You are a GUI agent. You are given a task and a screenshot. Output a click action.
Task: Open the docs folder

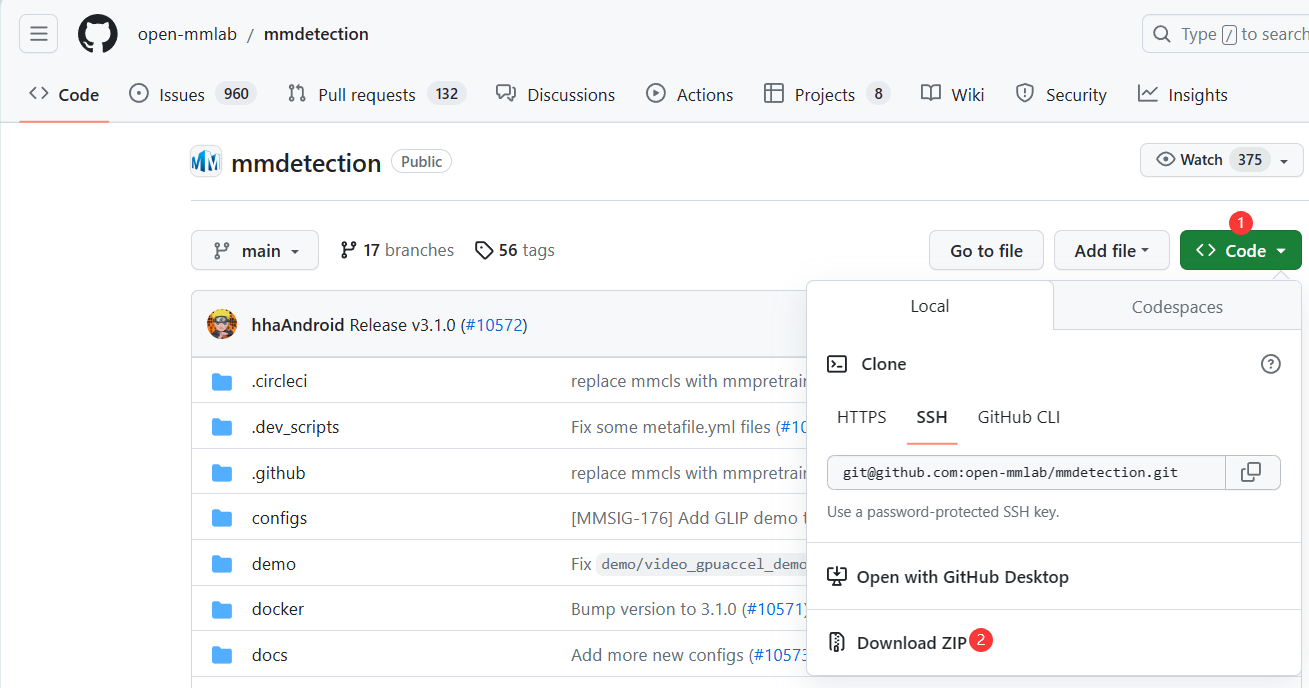click(x=269, y=655)
